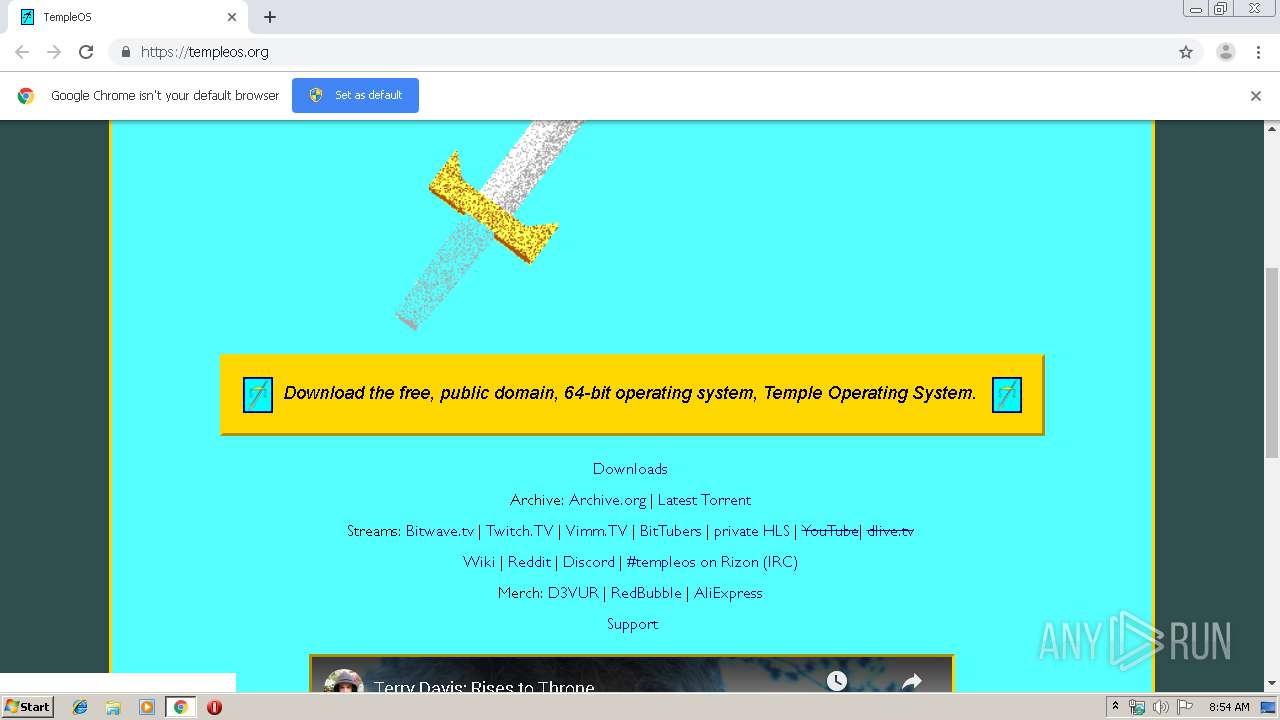Launch Internet Explorer from taskbar
This screenshot has height=720, width=1280.
click(x=80, y=707)
